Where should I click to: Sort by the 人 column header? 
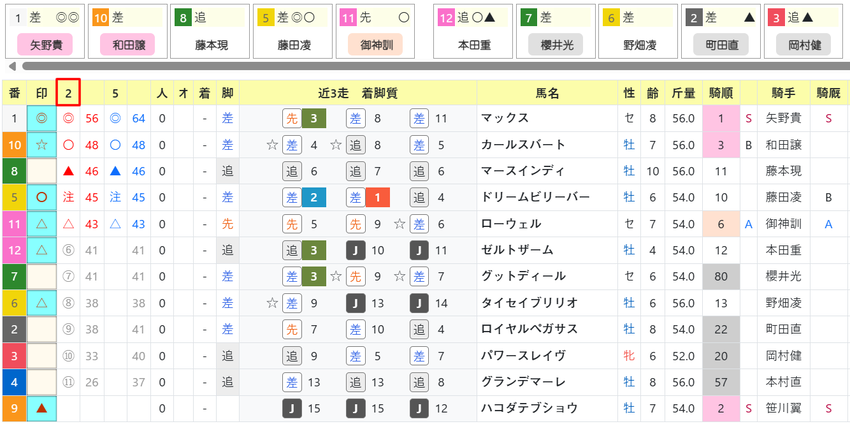point(162,93)
